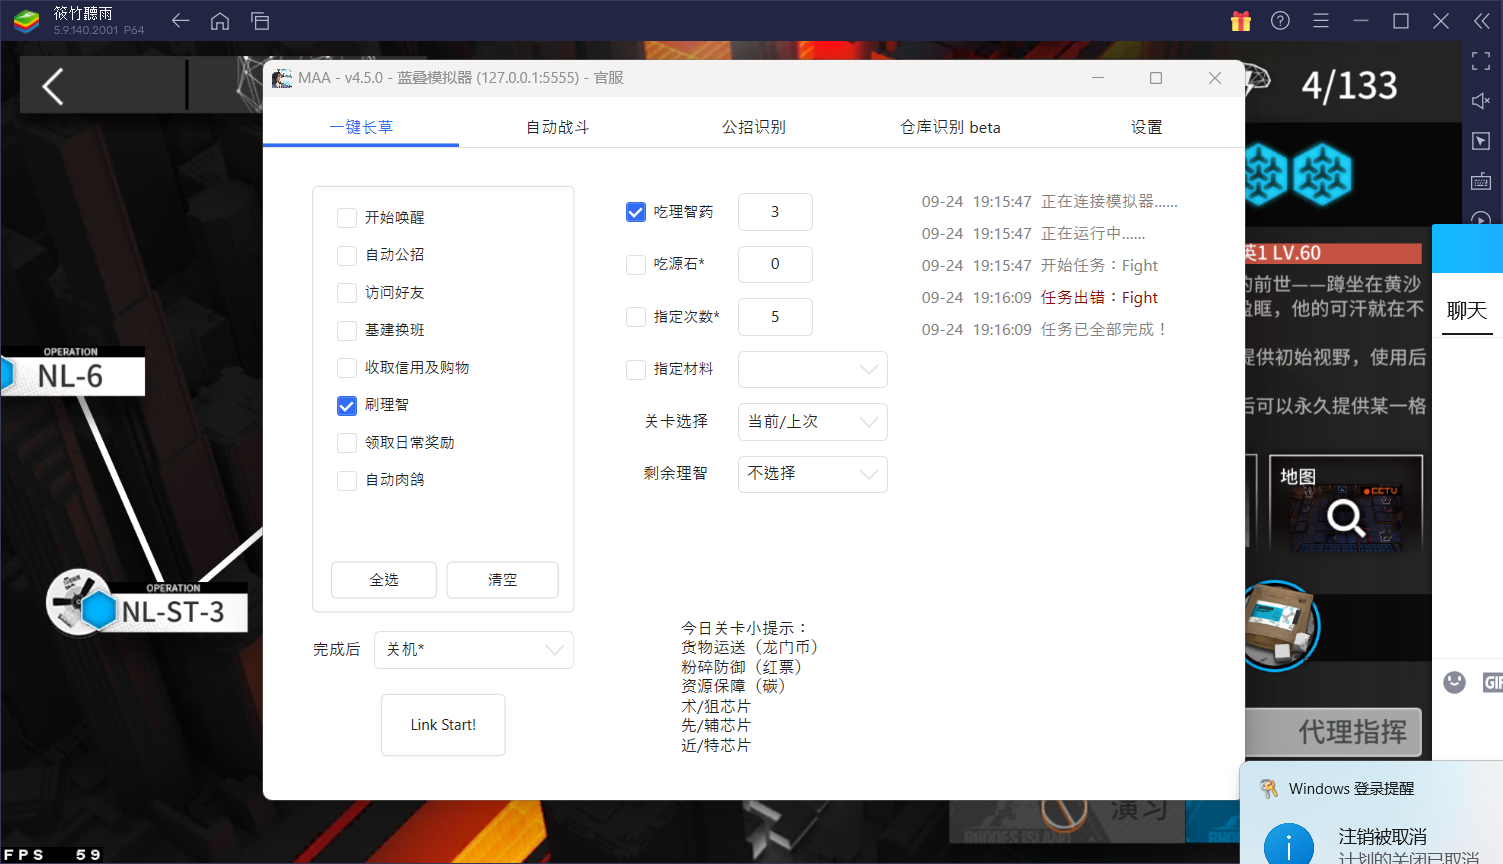Disable the 刷理智 checkbox
This screenshot has width=1503, height=864.
347,405
